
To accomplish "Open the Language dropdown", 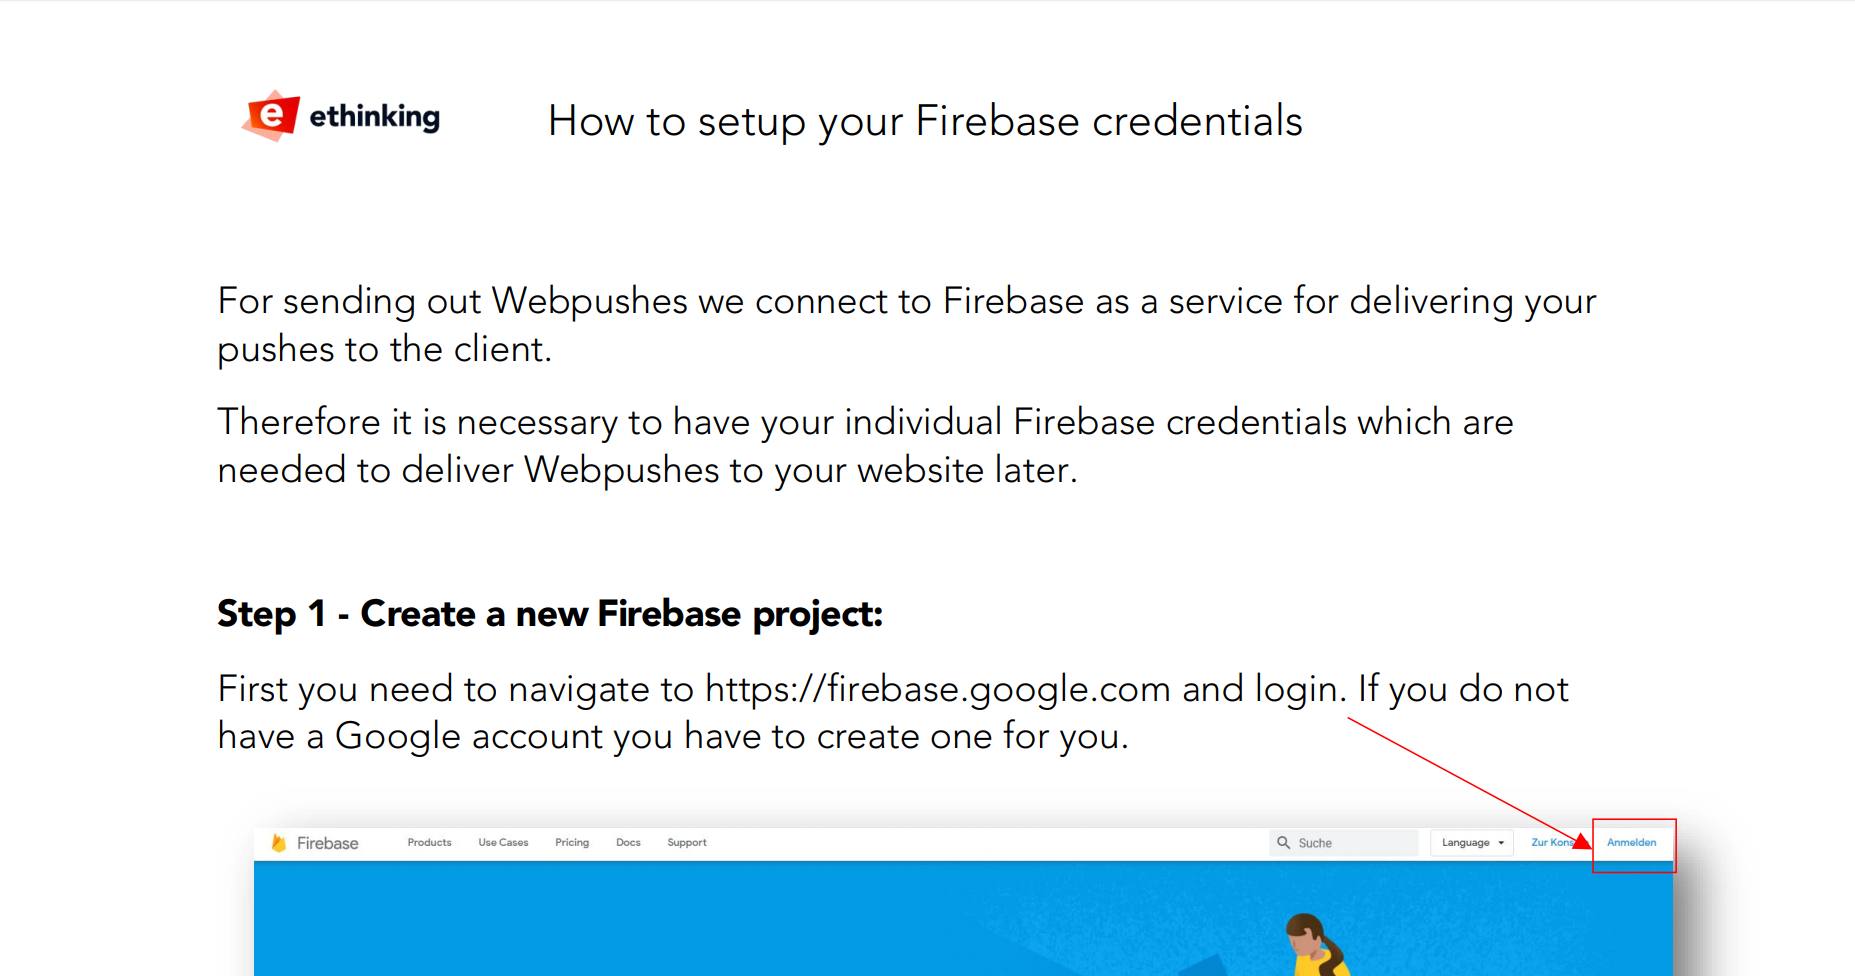I will point(1472,843).
